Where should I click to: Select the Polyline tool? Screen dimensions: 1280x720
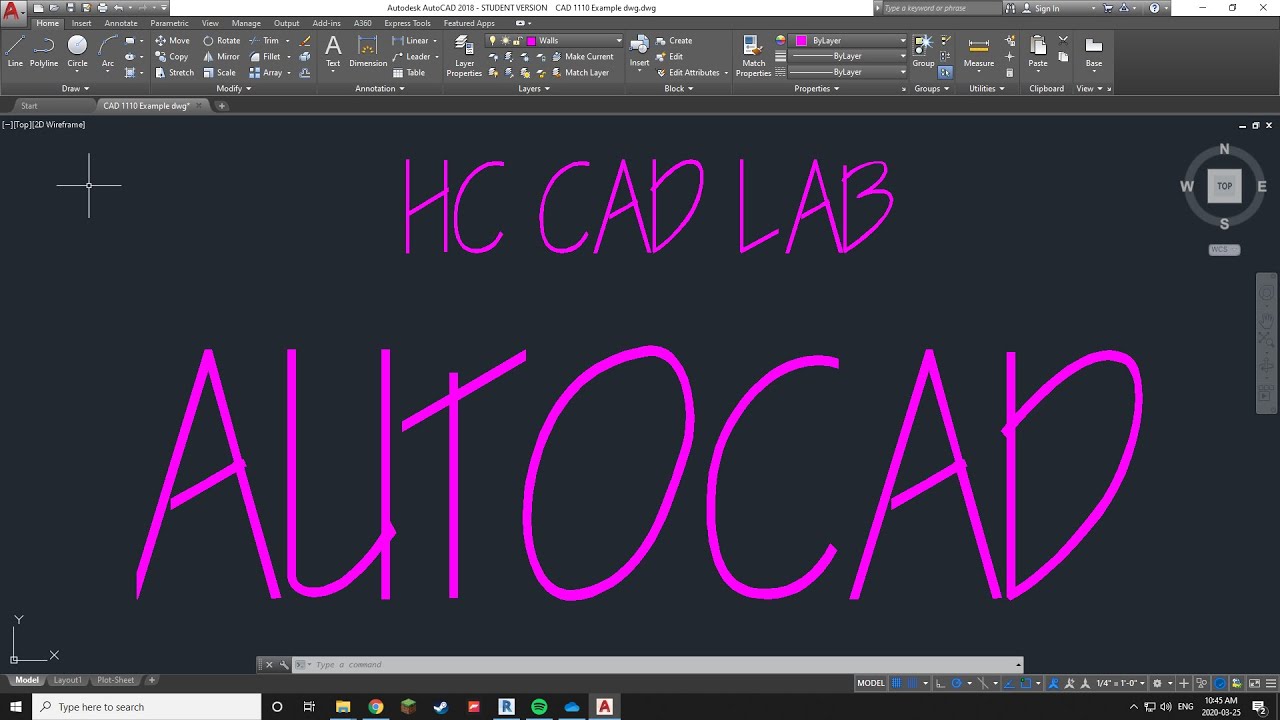(x=44, y=50)
